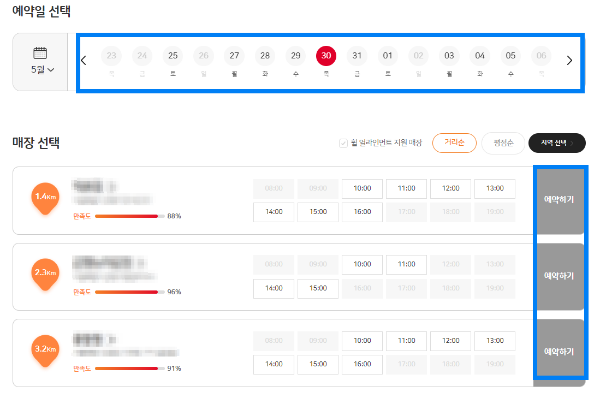Click 예약하기 for the 3.2Km store
This screenshot has height=393, width=600.
pos(560,352)
